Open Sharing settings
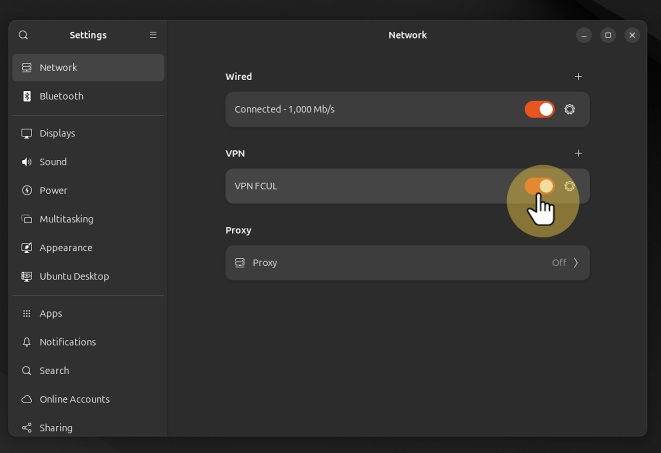Image resolution: width=661 pixels, height=453 pixels. click(88, 428)
